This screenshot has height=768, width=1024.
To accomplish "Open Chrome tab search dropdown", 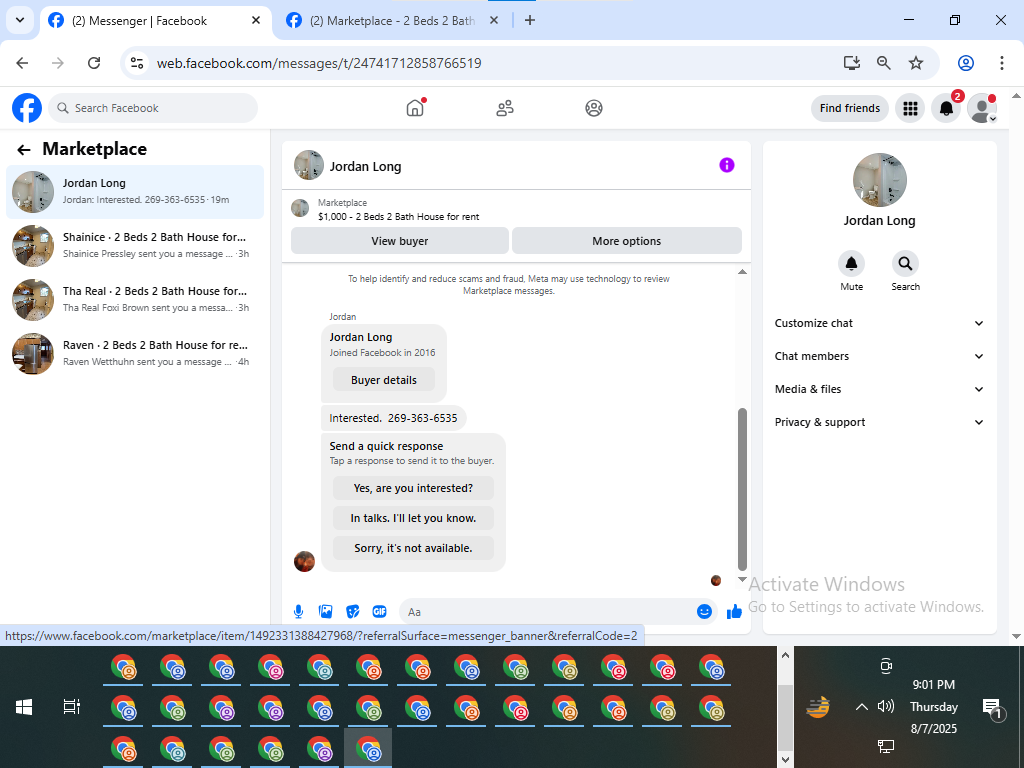I will (20, 20).
